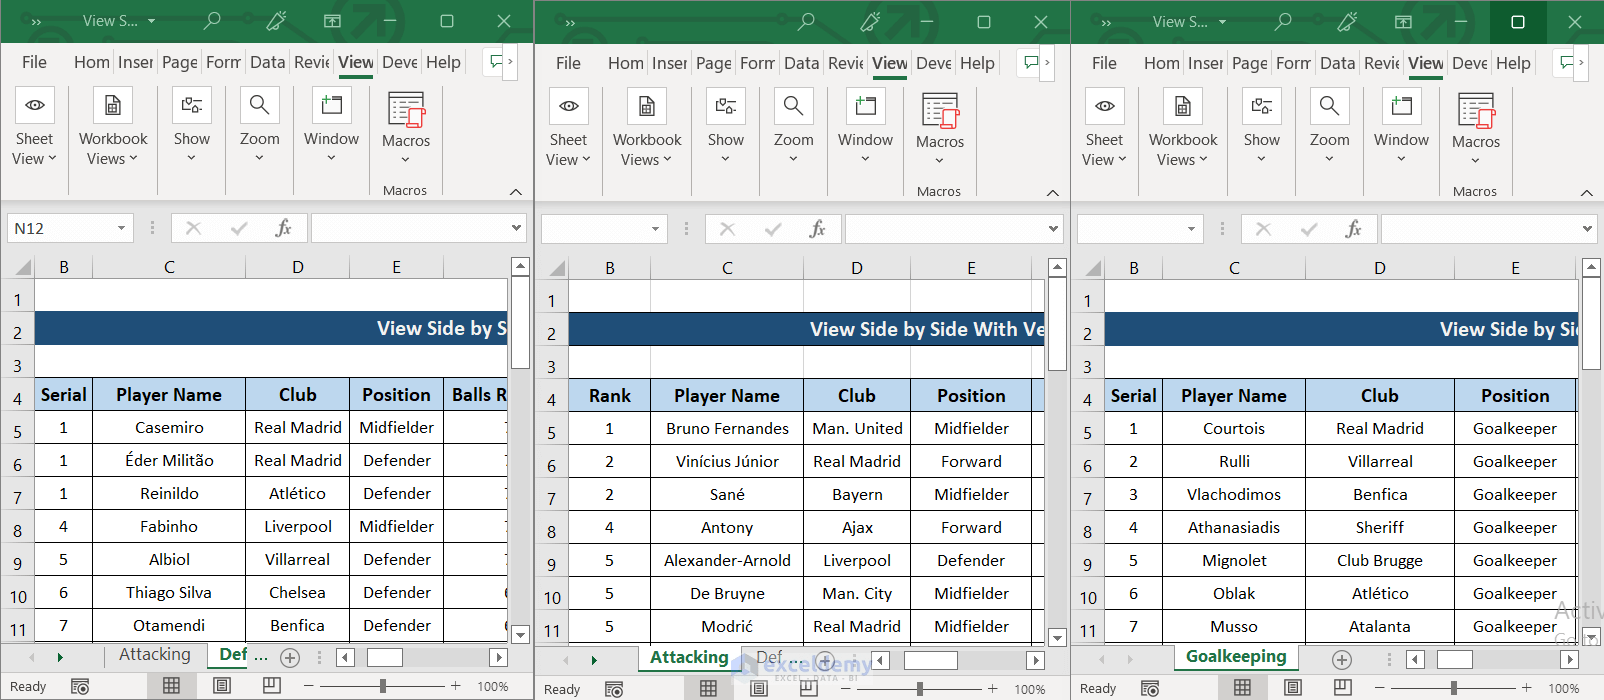Collapse the ribbon in left window
The width and height of the screenshot is (1604, 700).
click(516, 191)
